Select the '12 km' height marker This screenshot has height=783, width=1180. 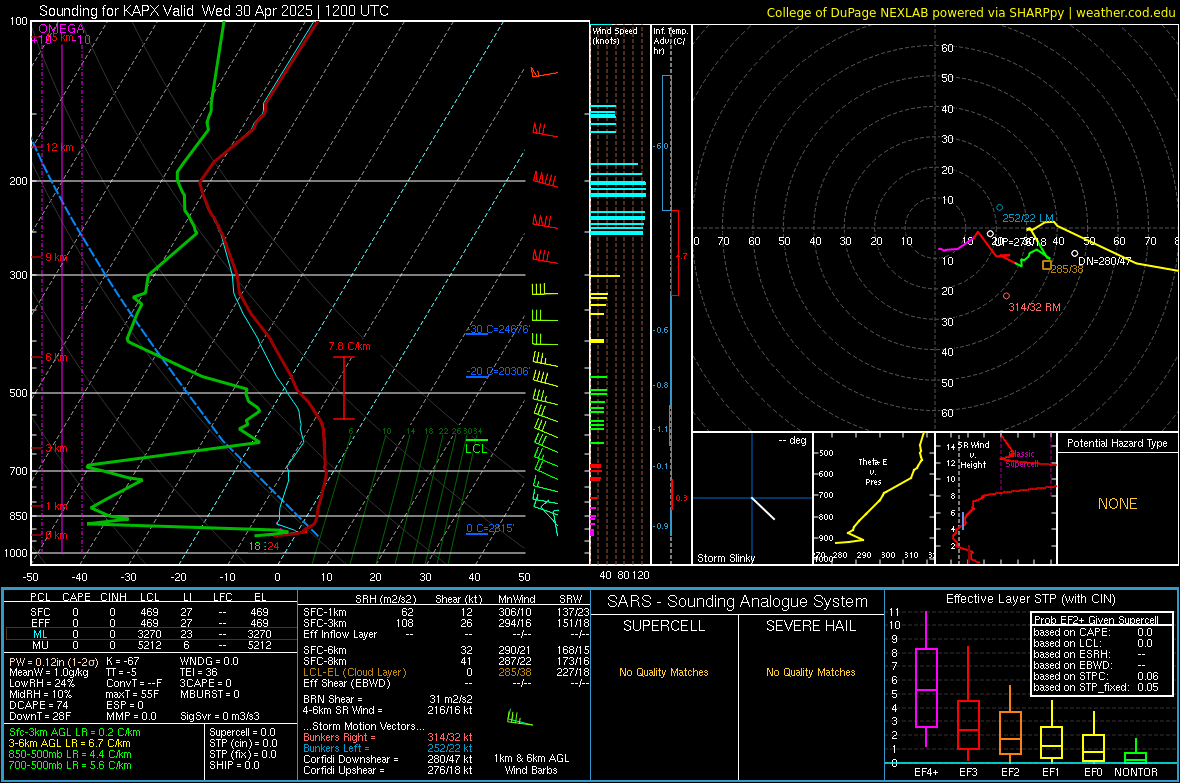click(x=59, y=147)
